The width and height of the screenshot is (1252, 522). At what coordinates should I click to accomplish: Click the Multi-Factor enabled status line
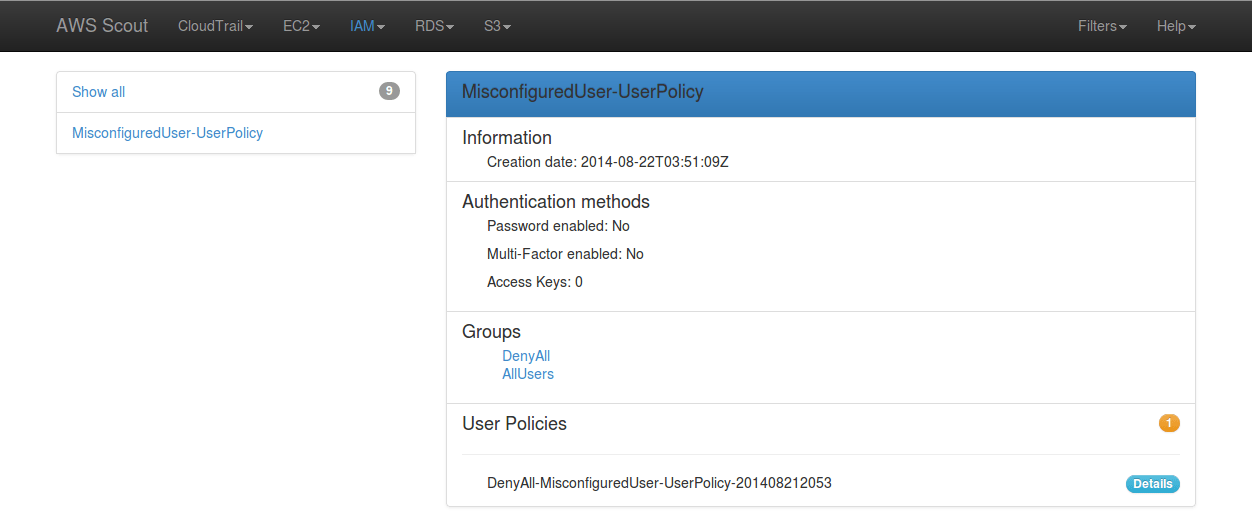pyautogui.click(x=565, y=254)
